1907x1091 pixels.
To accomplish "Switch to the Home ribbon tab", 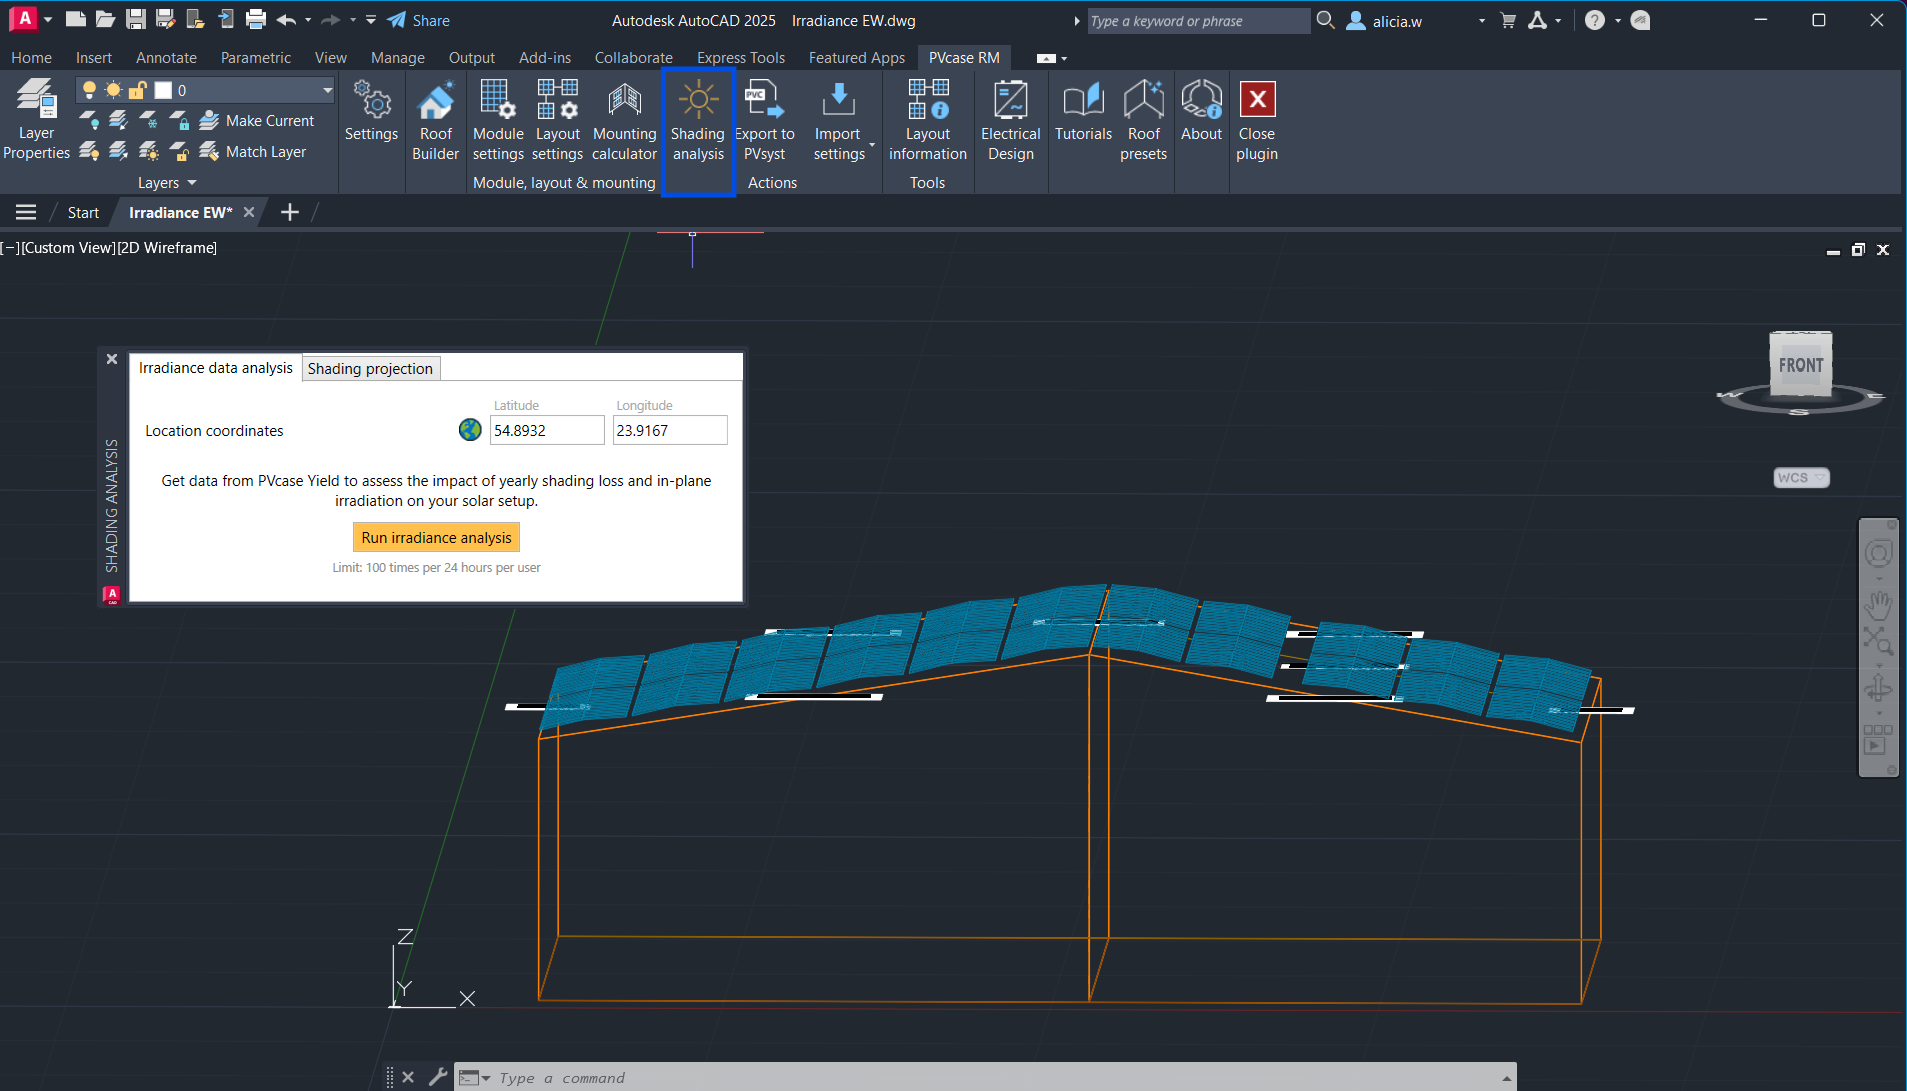I will click(x=31, y=58).
